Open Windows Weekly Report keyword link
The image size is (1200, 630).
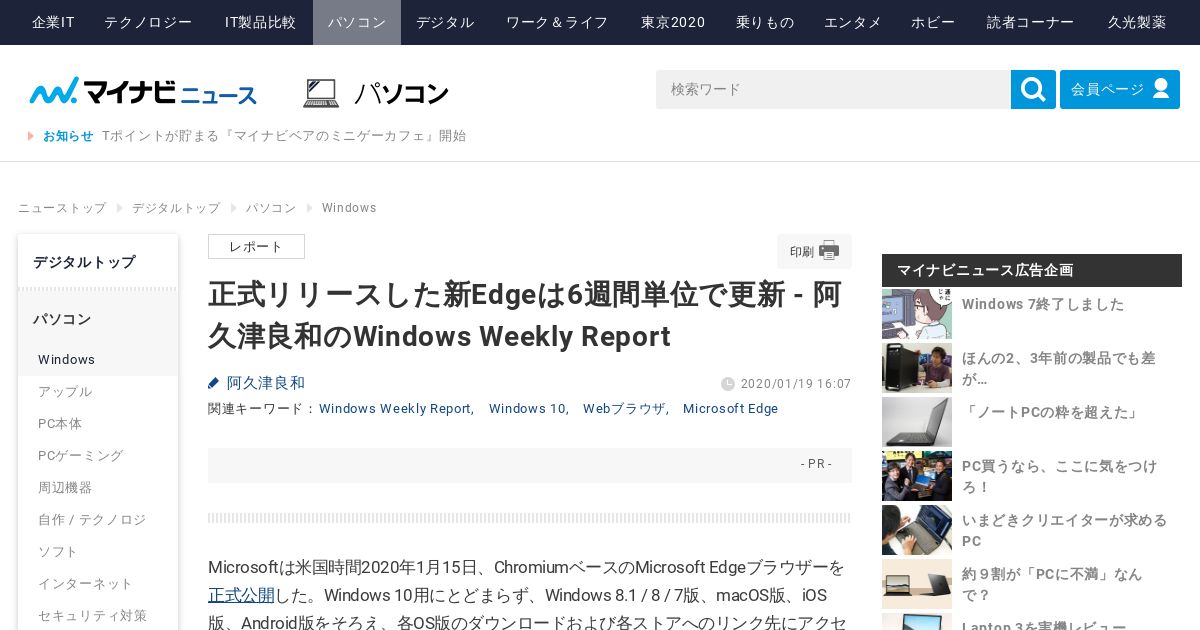(x=395, y=409)
